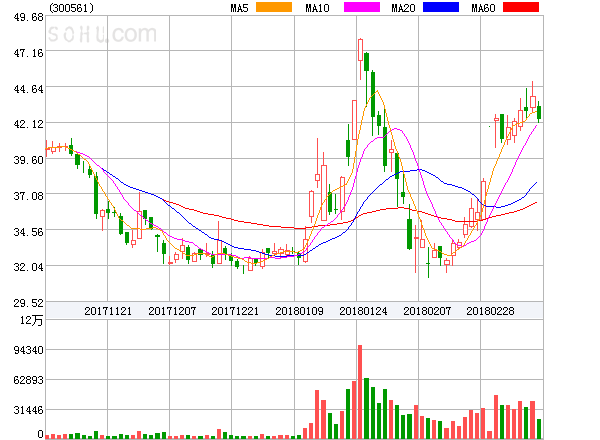
Task: Click the 20171121 date label
Action: 108,311
